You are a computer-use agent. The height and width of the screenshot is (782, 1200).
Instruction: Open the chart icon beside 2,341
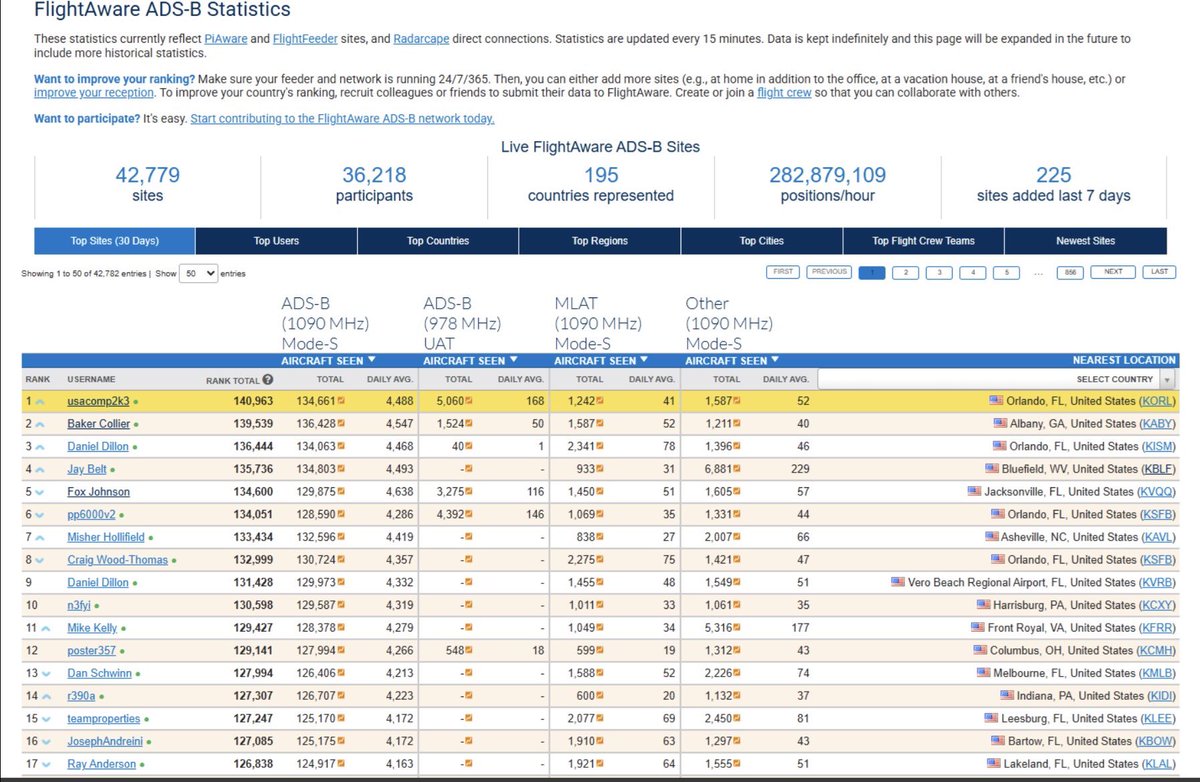[600, 447]
